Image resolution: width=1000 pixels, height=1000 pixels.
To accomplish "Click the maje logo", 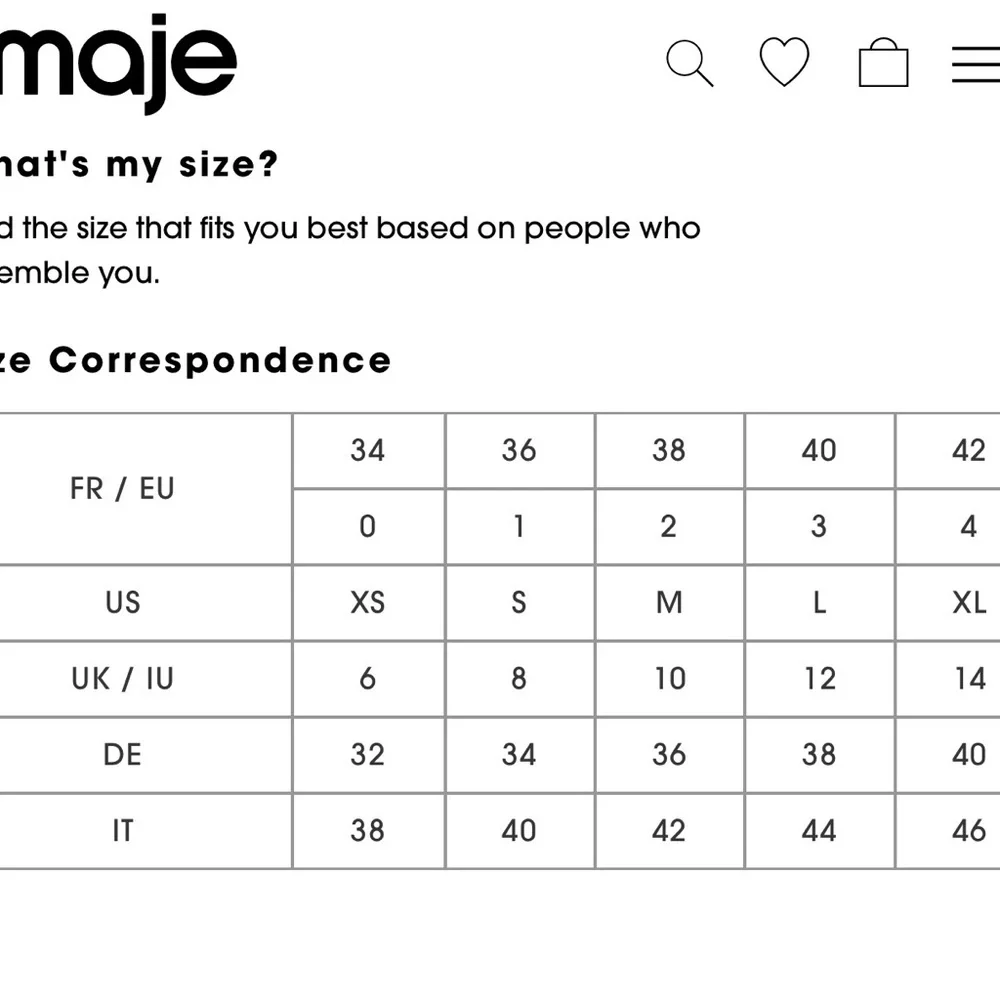I will point(118,62).
